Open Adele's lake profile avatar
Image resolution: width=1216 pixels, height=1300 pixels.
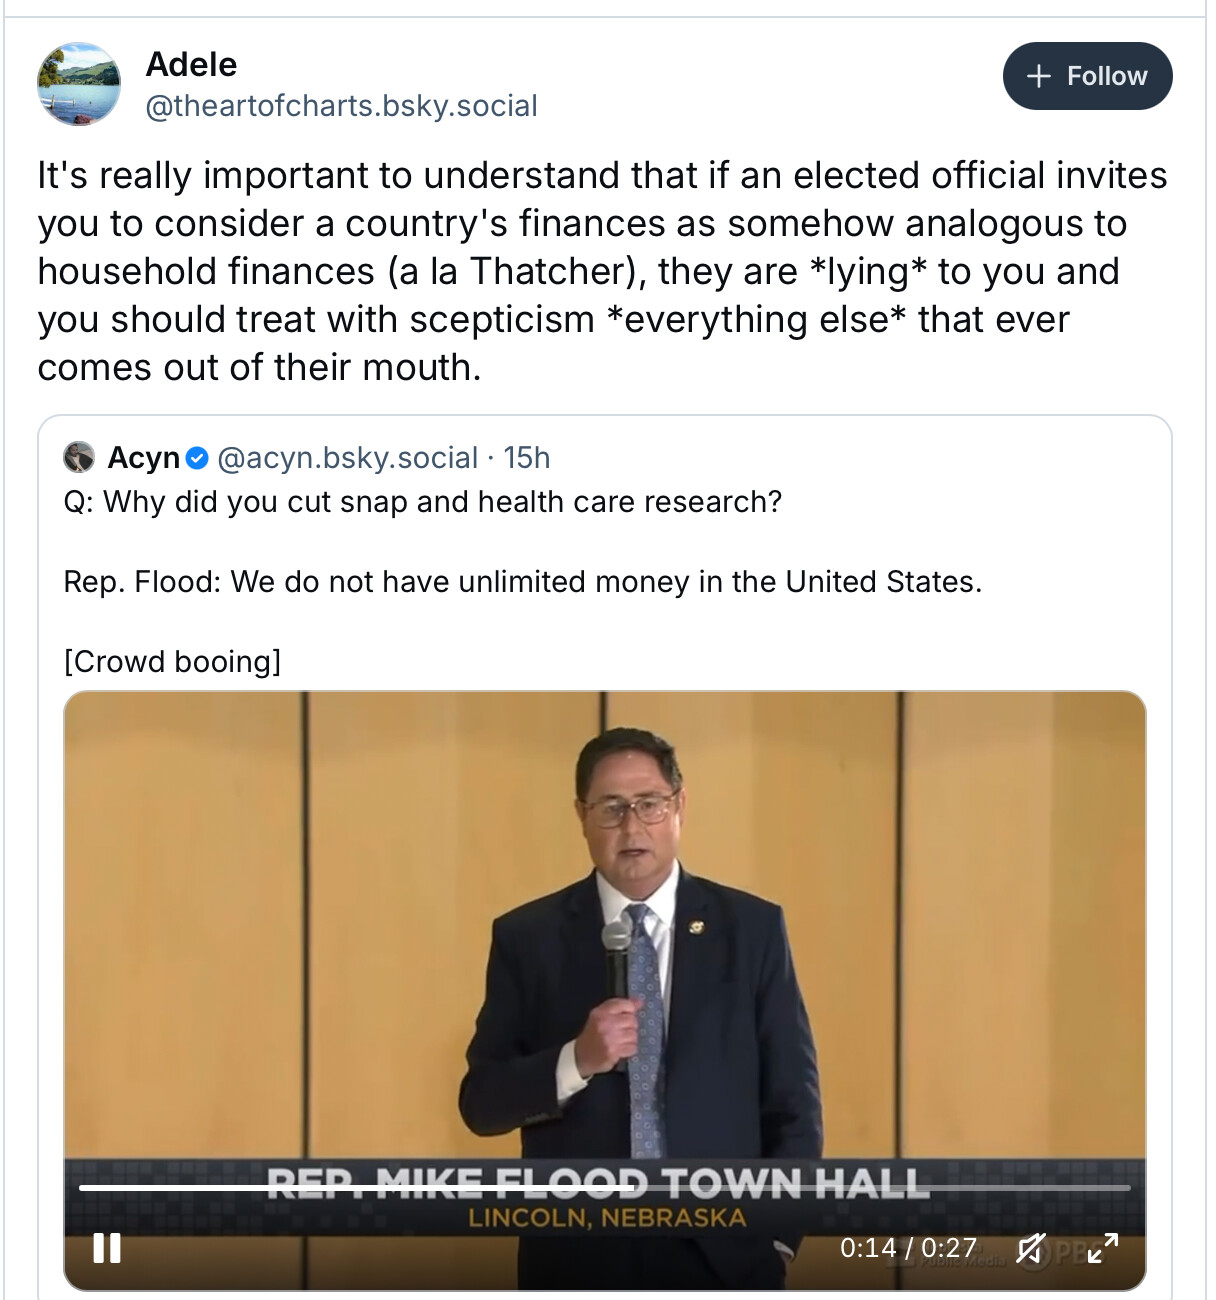[x=79, y=84]
